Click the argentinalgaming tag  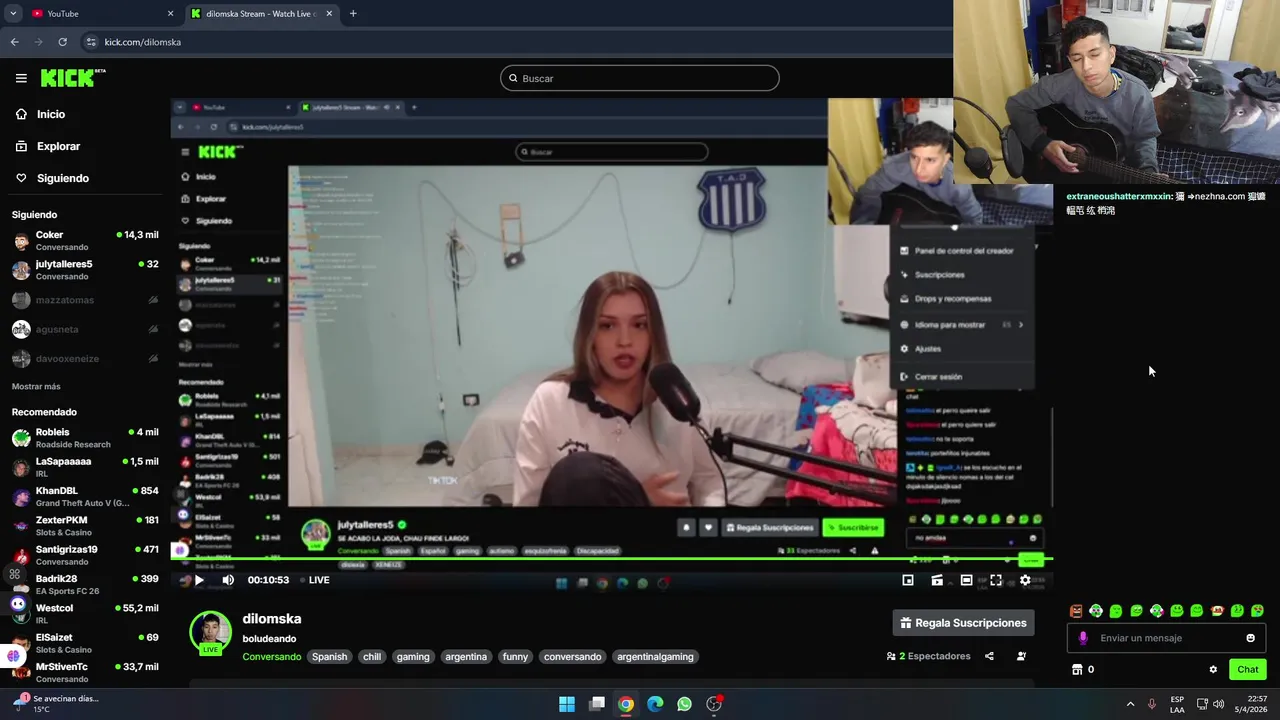click(655, 657)
